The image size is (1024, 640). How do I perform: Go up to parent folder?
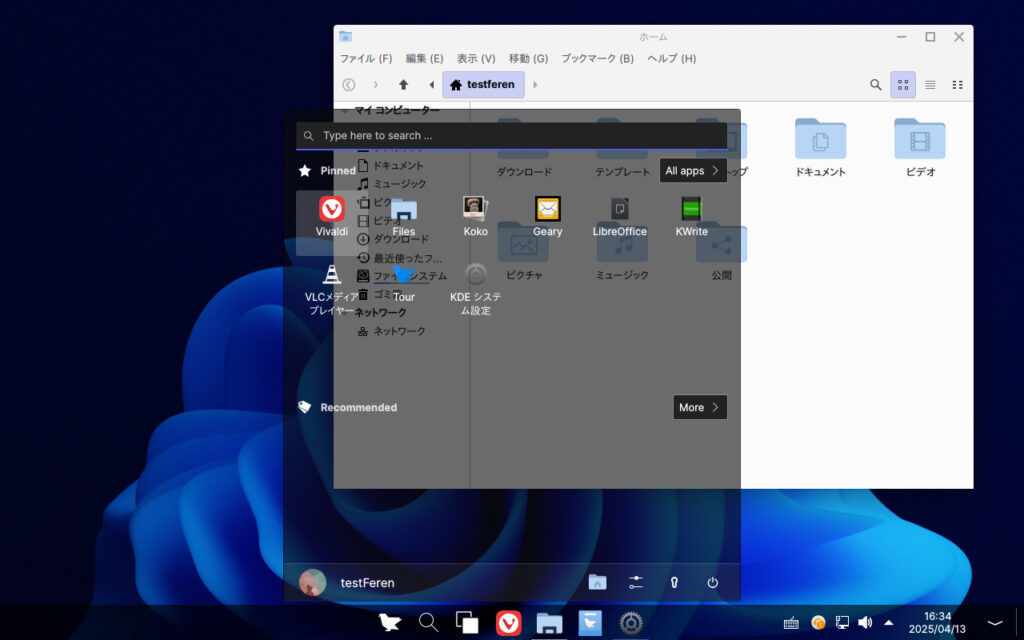[404, 84]
